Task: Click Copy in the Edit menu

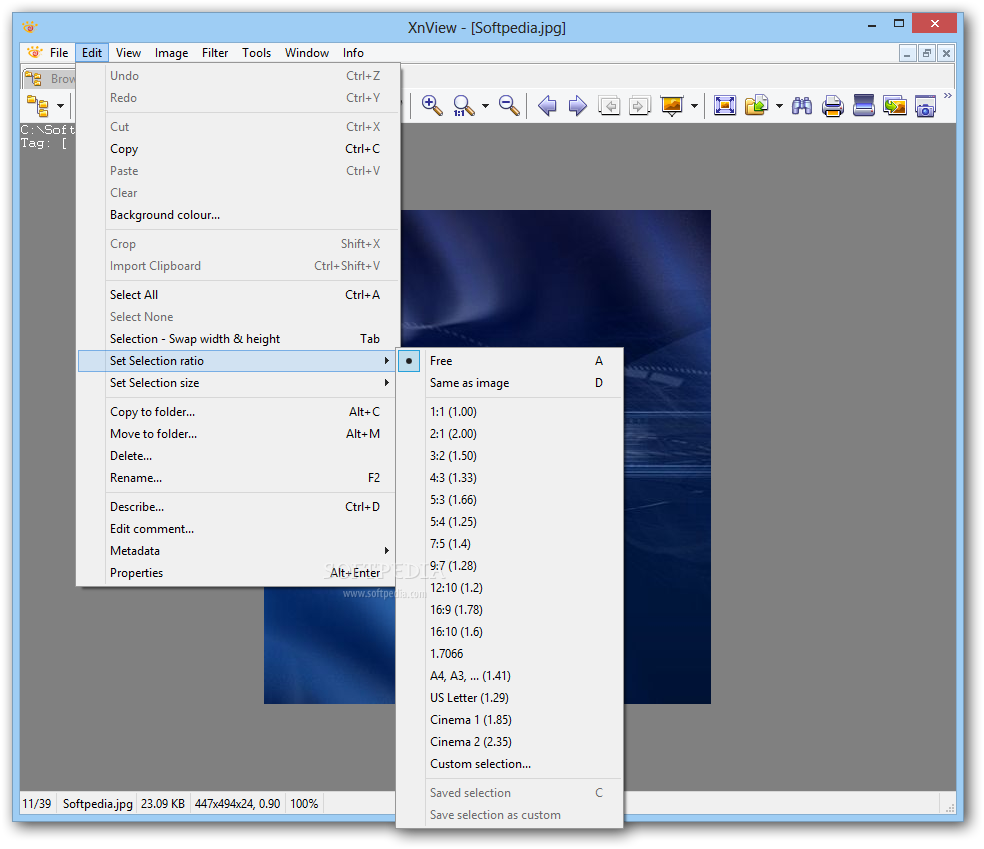Action: [237, 149]
